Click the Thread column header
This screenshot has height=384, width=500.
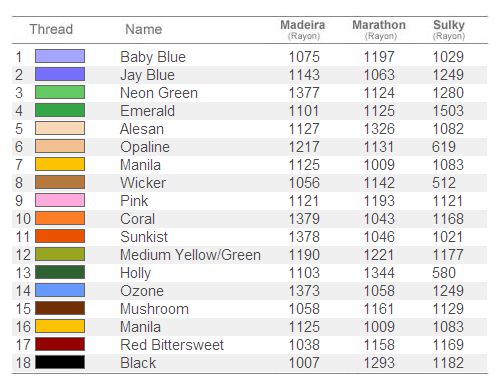tap(51, 29)
